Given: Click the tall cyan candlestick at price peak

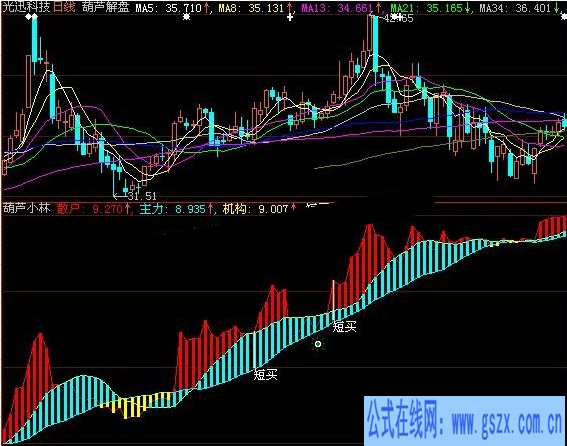Looking at the screenshot, I should coord(375,43).
